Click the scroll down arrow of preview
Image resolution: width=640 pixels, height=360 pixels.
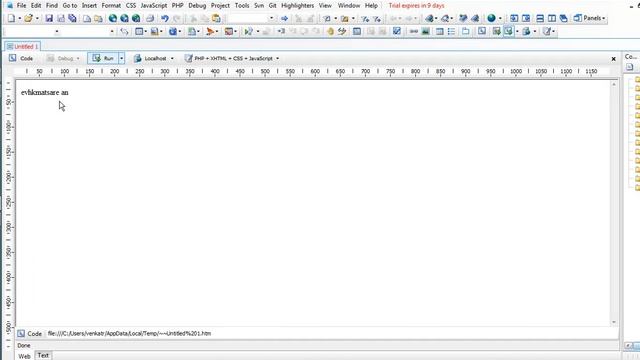[613, 322]
